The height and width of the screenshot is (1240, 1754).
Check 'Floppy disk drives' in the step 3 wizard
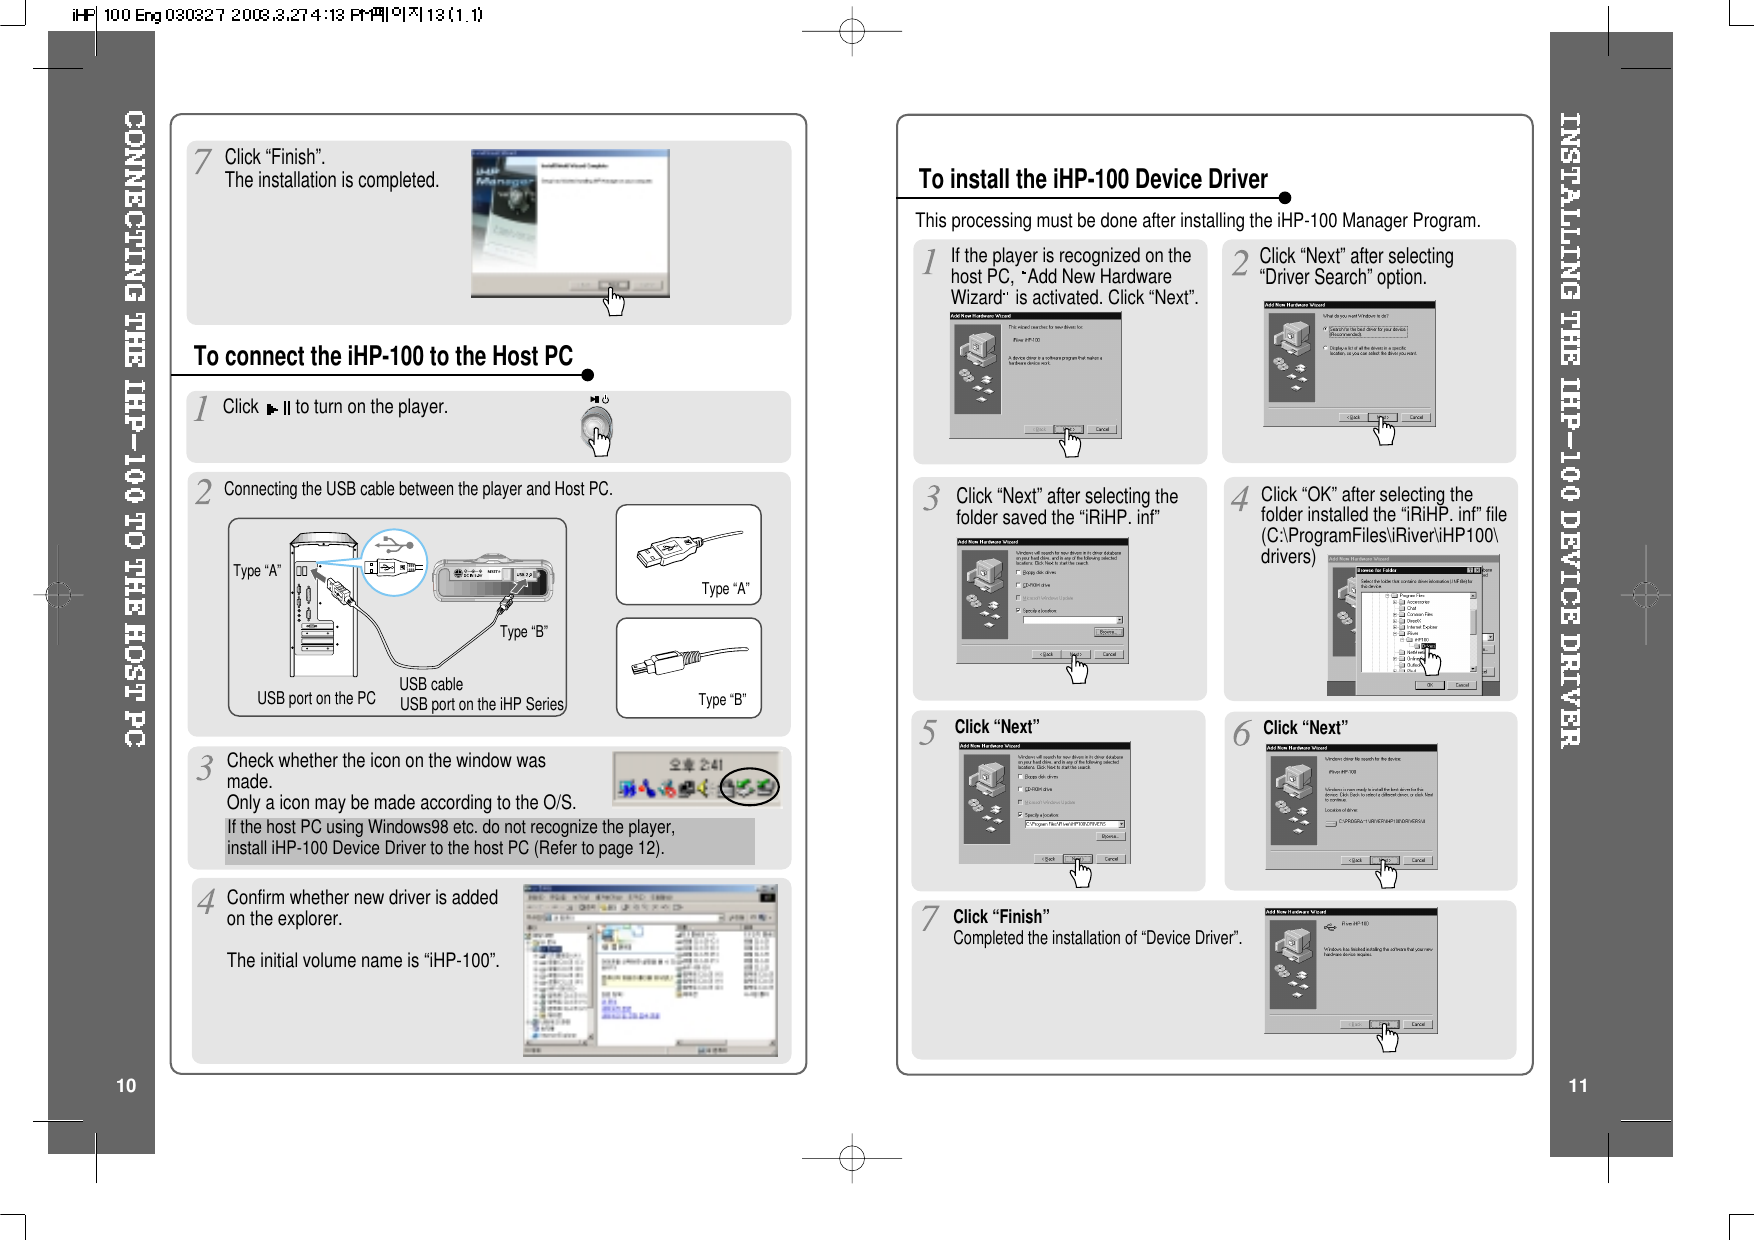pyautogui.click(x=1018, y=573)
